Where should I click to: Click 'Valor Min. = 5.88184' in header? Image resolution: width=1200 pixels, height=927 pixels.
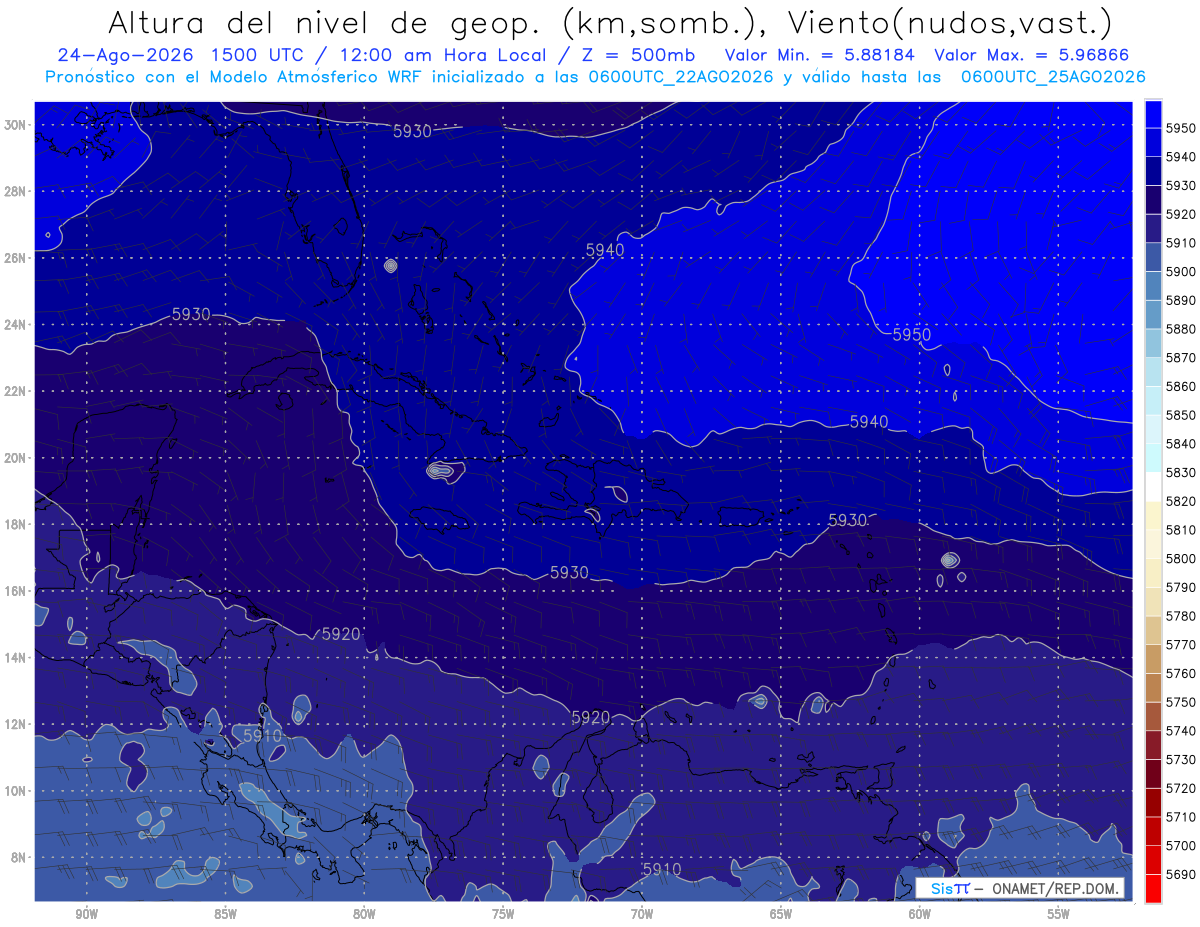[820, 55]
